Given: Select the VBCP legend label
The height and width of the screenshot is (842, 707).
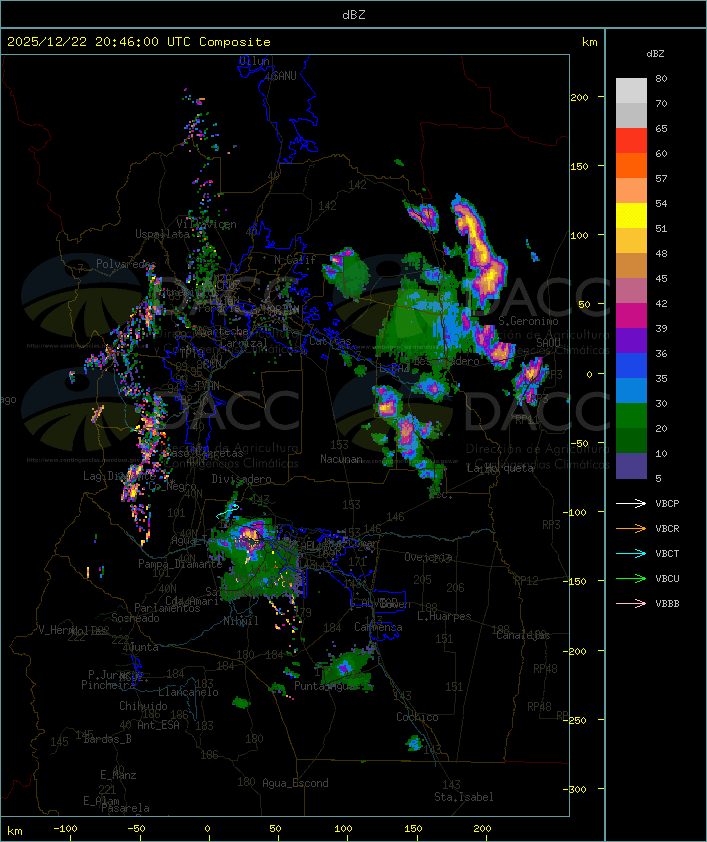Looking at the screenshot, I should [667, 504].
